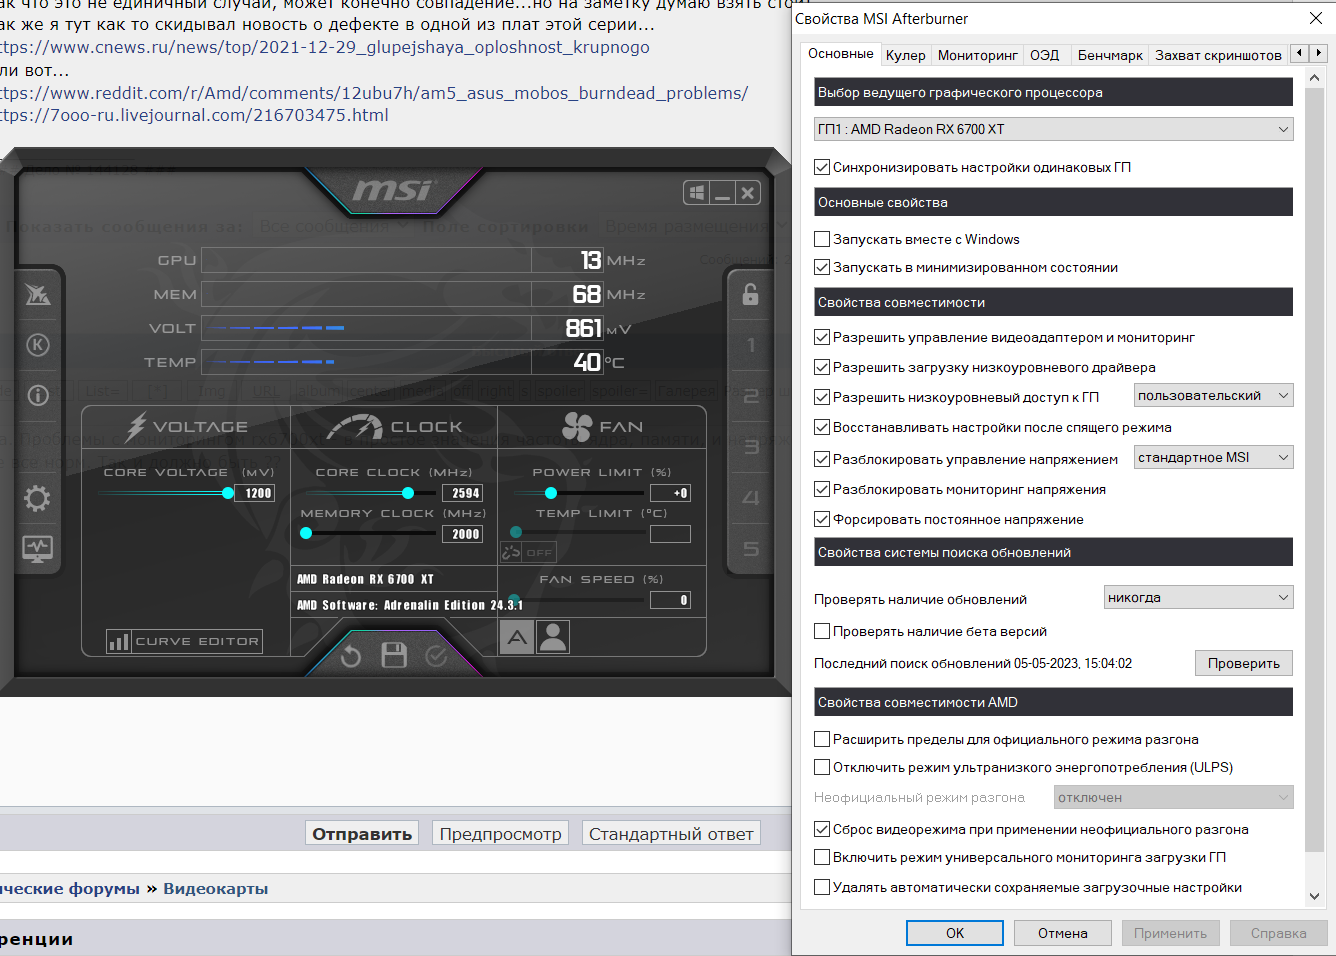Select profile slot 2 in Afterburner
The width and height of the screenshot is (1336, 956).
pos(751,396)
